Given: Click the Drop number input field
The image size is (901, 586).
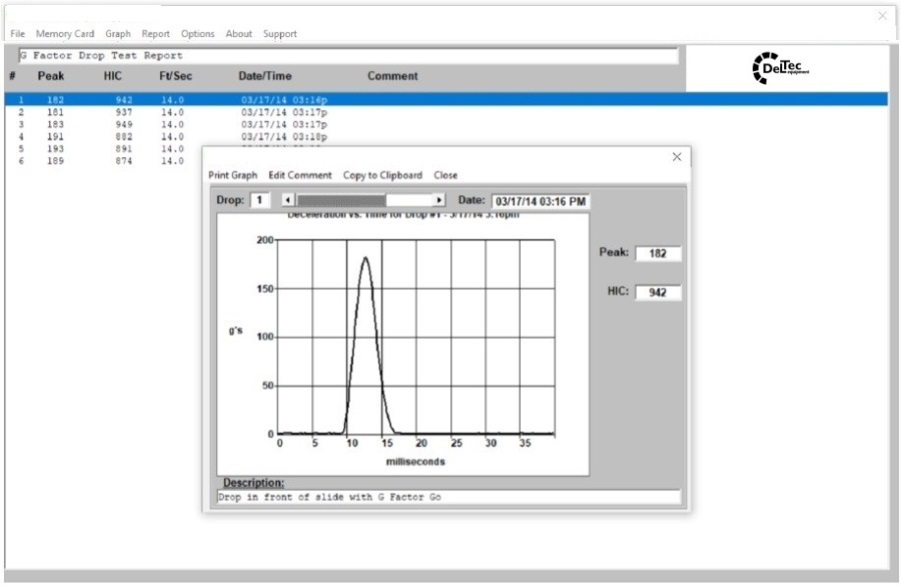Looking at the screenshot, I should (x=260, y=201).
